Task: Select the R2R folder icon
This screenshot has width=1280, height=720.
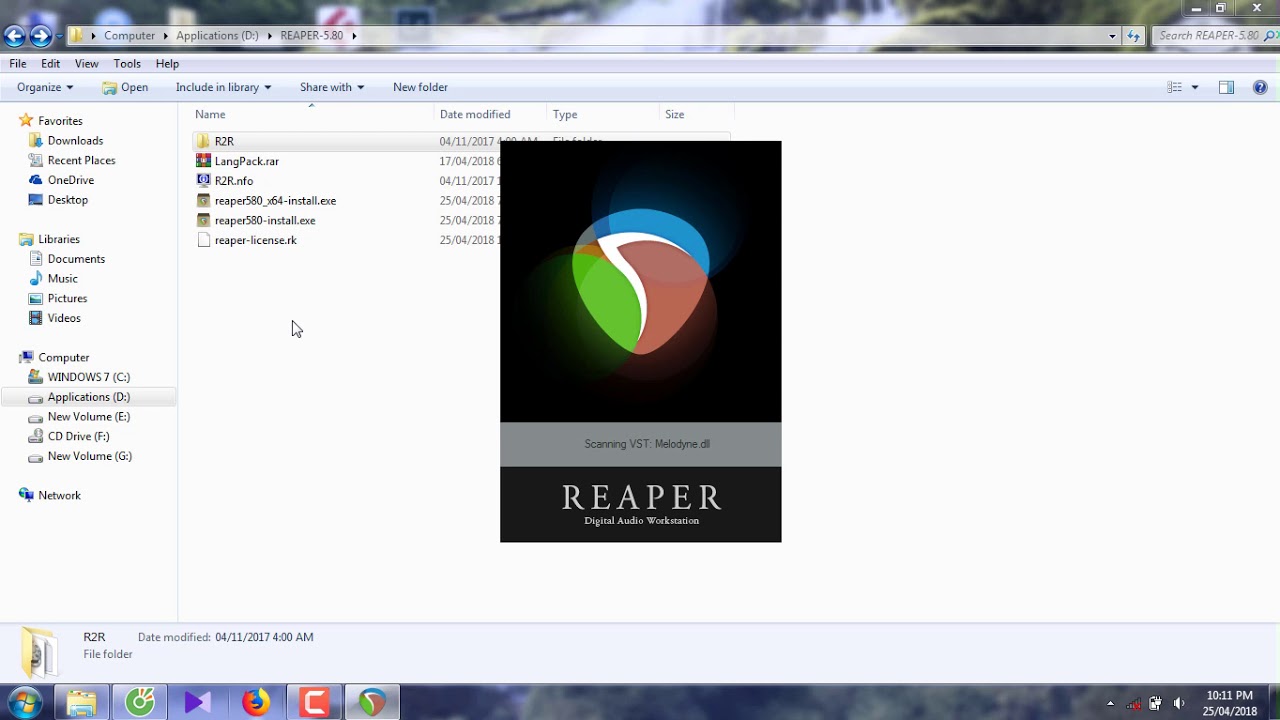Action: (x=203, y=141)
